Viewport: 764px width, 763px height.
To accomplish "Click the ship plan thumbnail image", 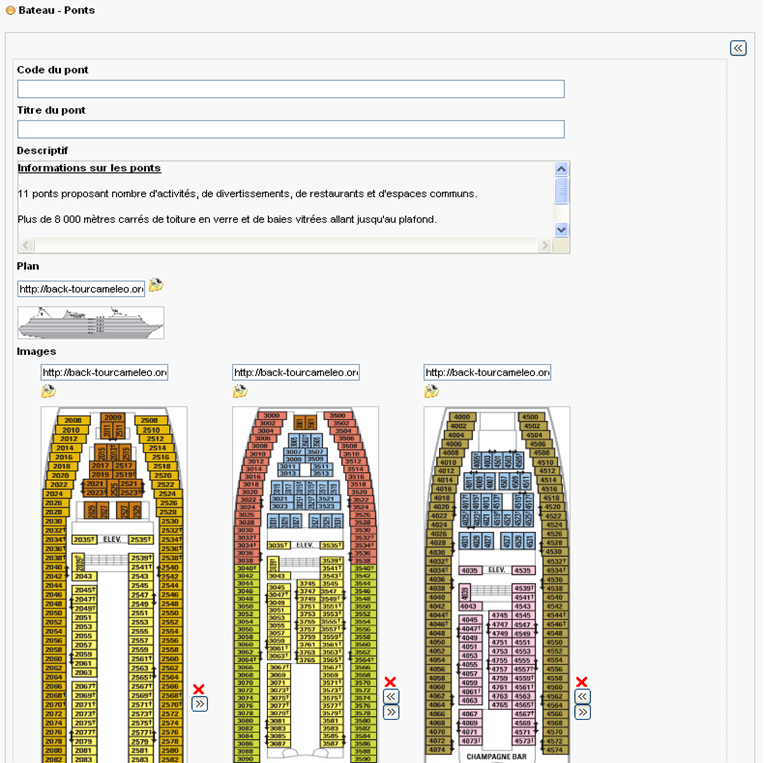I will tap(91, 323).
